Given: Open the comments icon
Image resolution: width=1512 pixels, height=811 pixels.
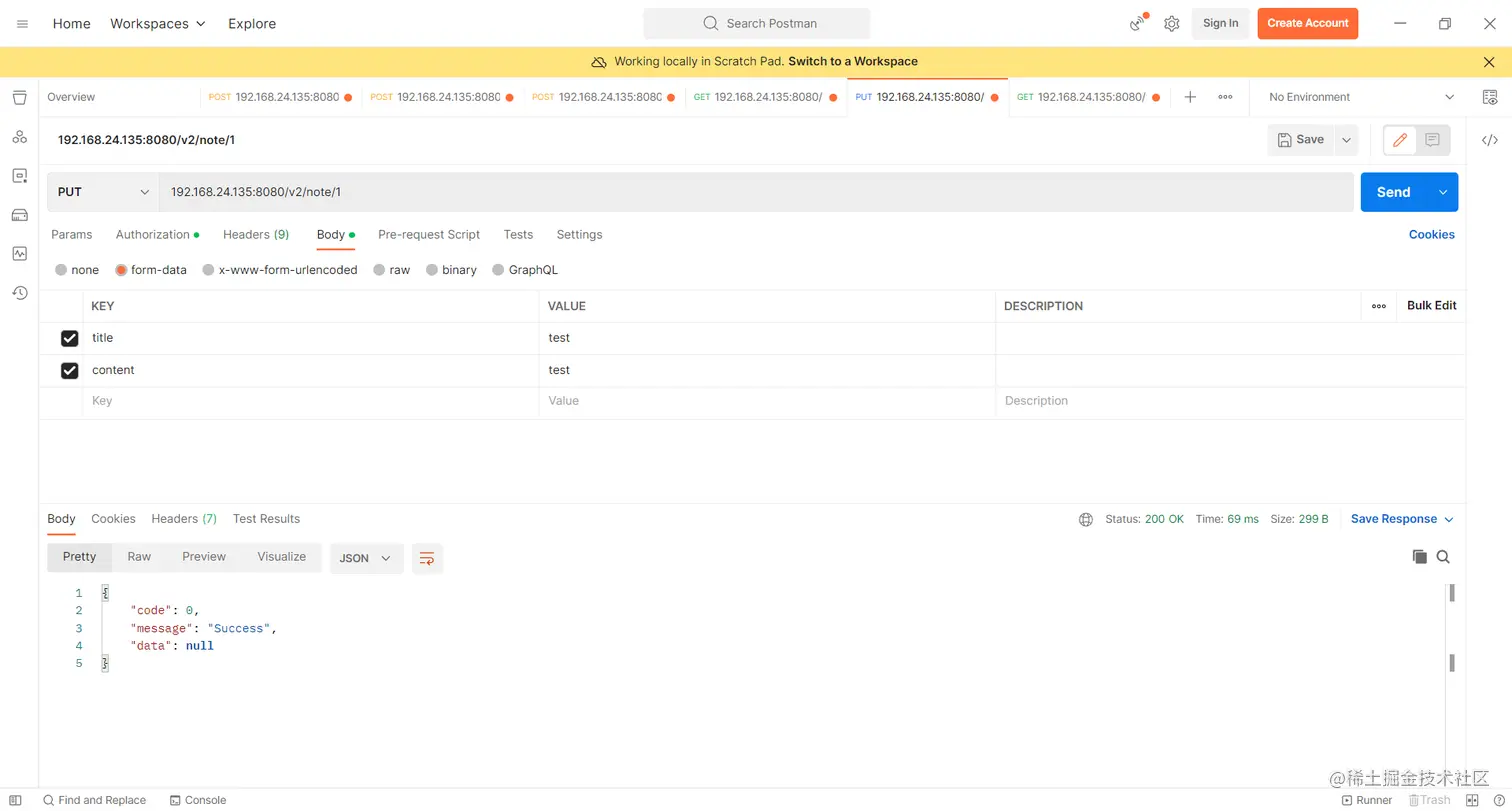Looking at the screenshot, I should pyautogui.click(x=1432, y=140).
